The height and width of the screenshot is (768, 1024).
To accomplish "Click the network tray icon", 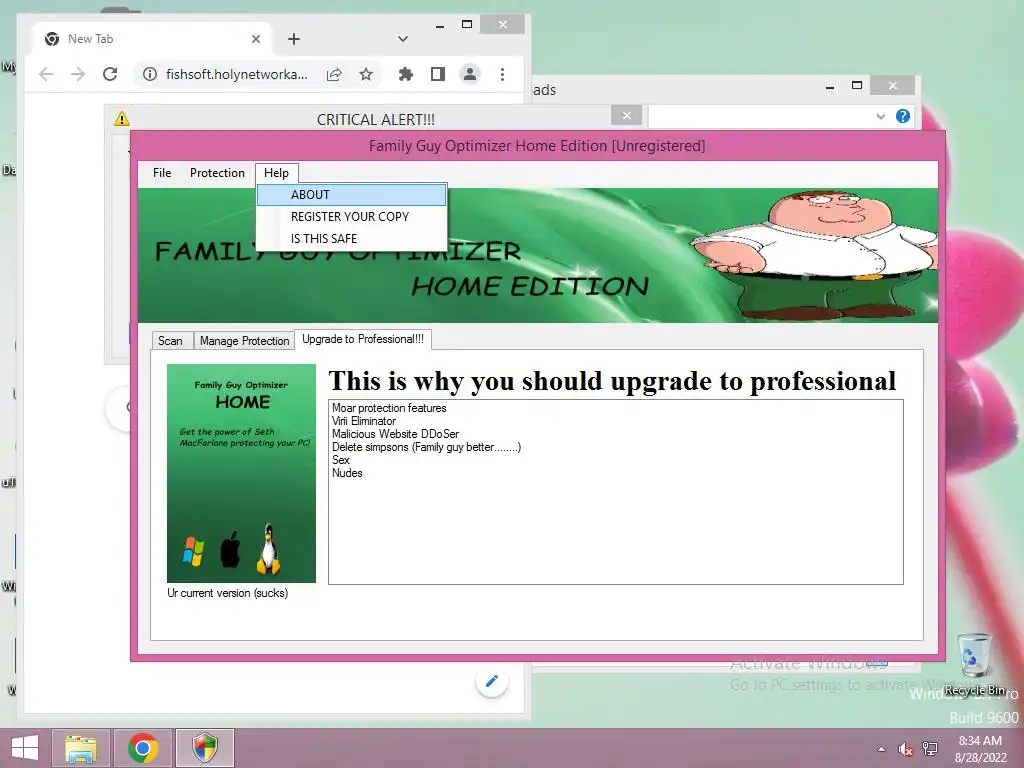I will pyautogui.click(x=929, y=749).
